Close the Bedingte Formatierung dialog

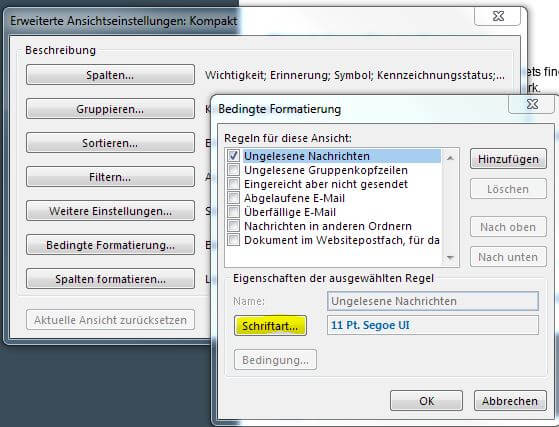(x=532, y=104)
